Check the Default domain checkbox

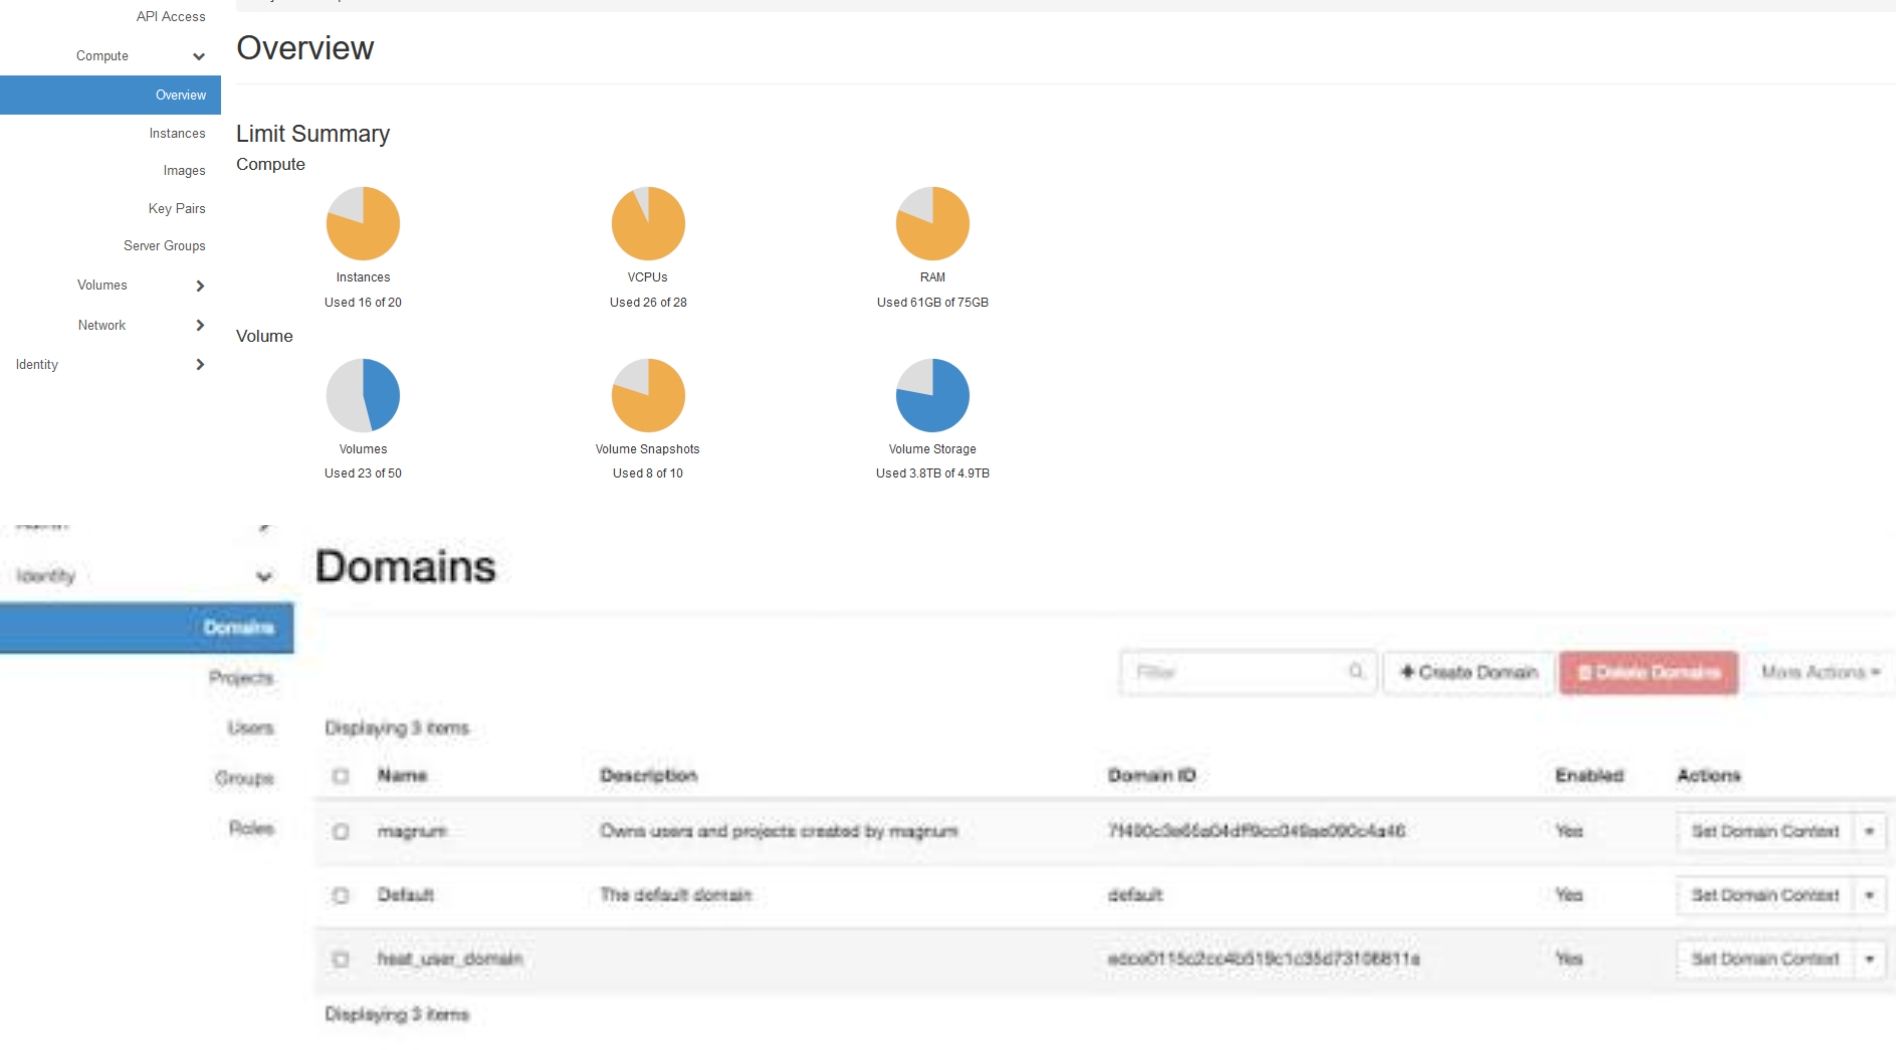tap(341, 895)
